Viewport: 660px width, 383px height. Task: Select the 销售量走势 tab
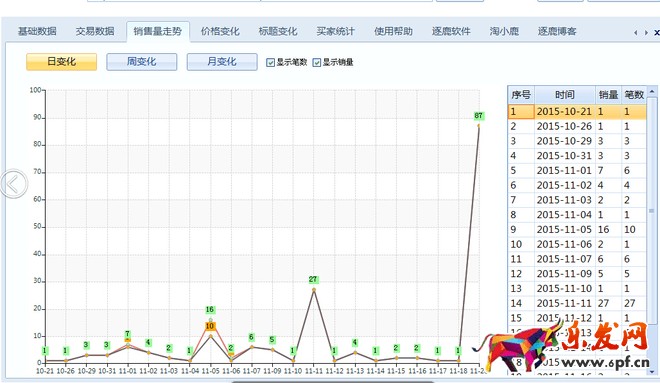(x=157, y=31)
